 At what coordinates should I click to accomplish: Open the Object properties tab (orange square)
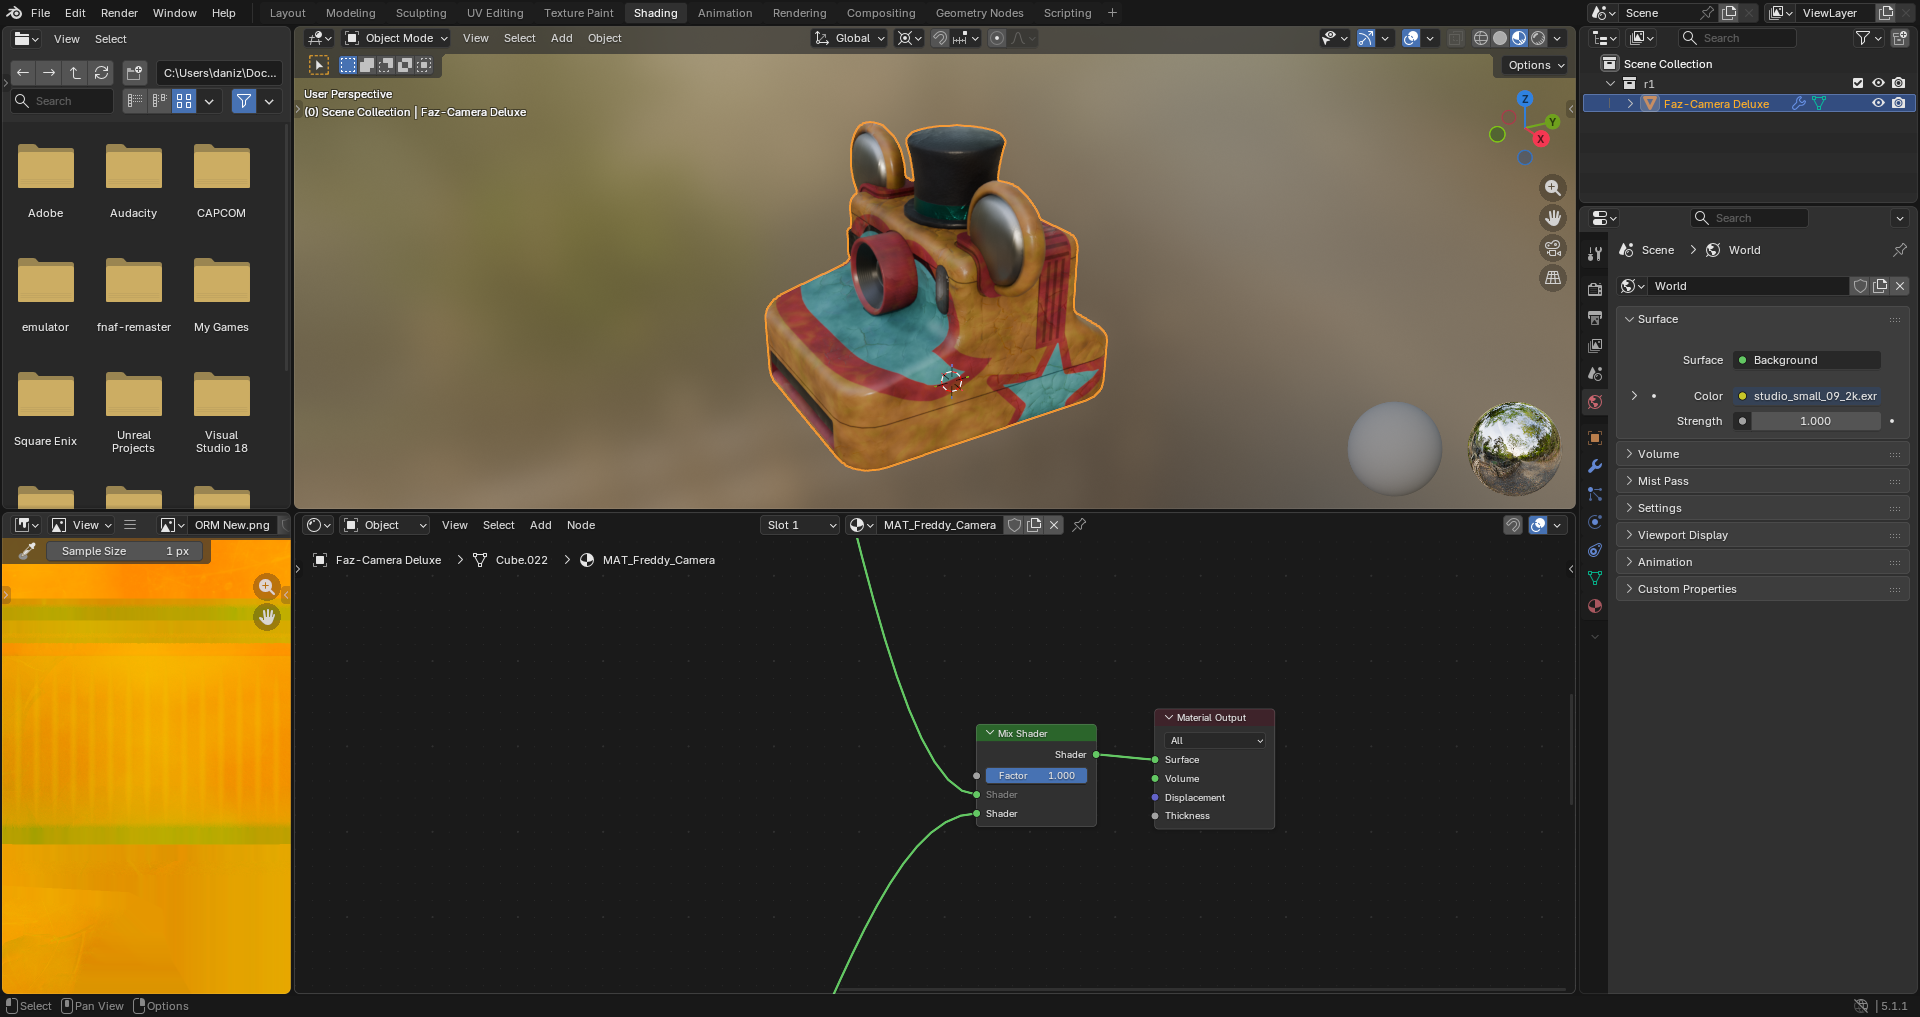point(1595,438)
